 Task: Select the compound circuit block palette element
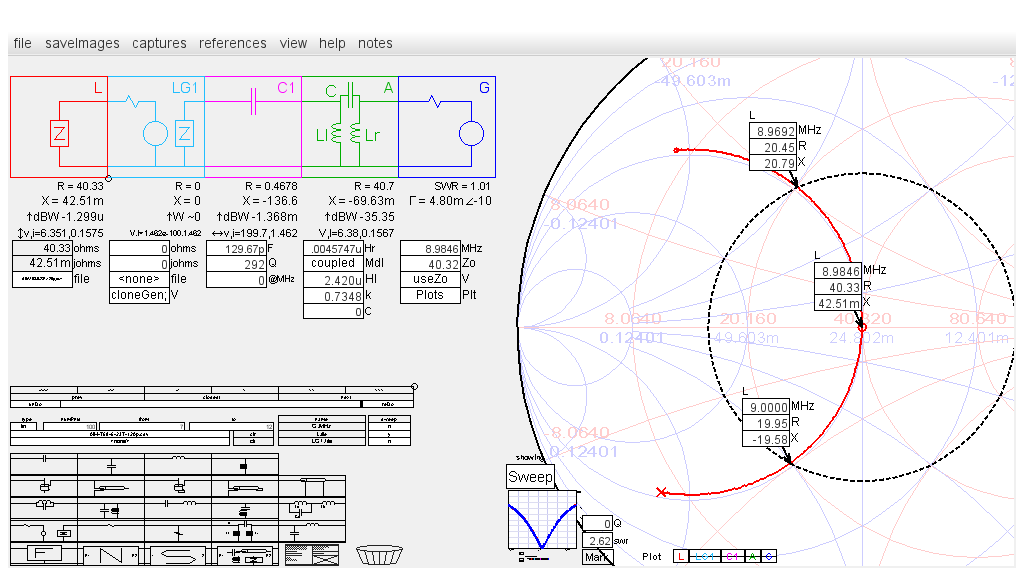coord(245,555)
